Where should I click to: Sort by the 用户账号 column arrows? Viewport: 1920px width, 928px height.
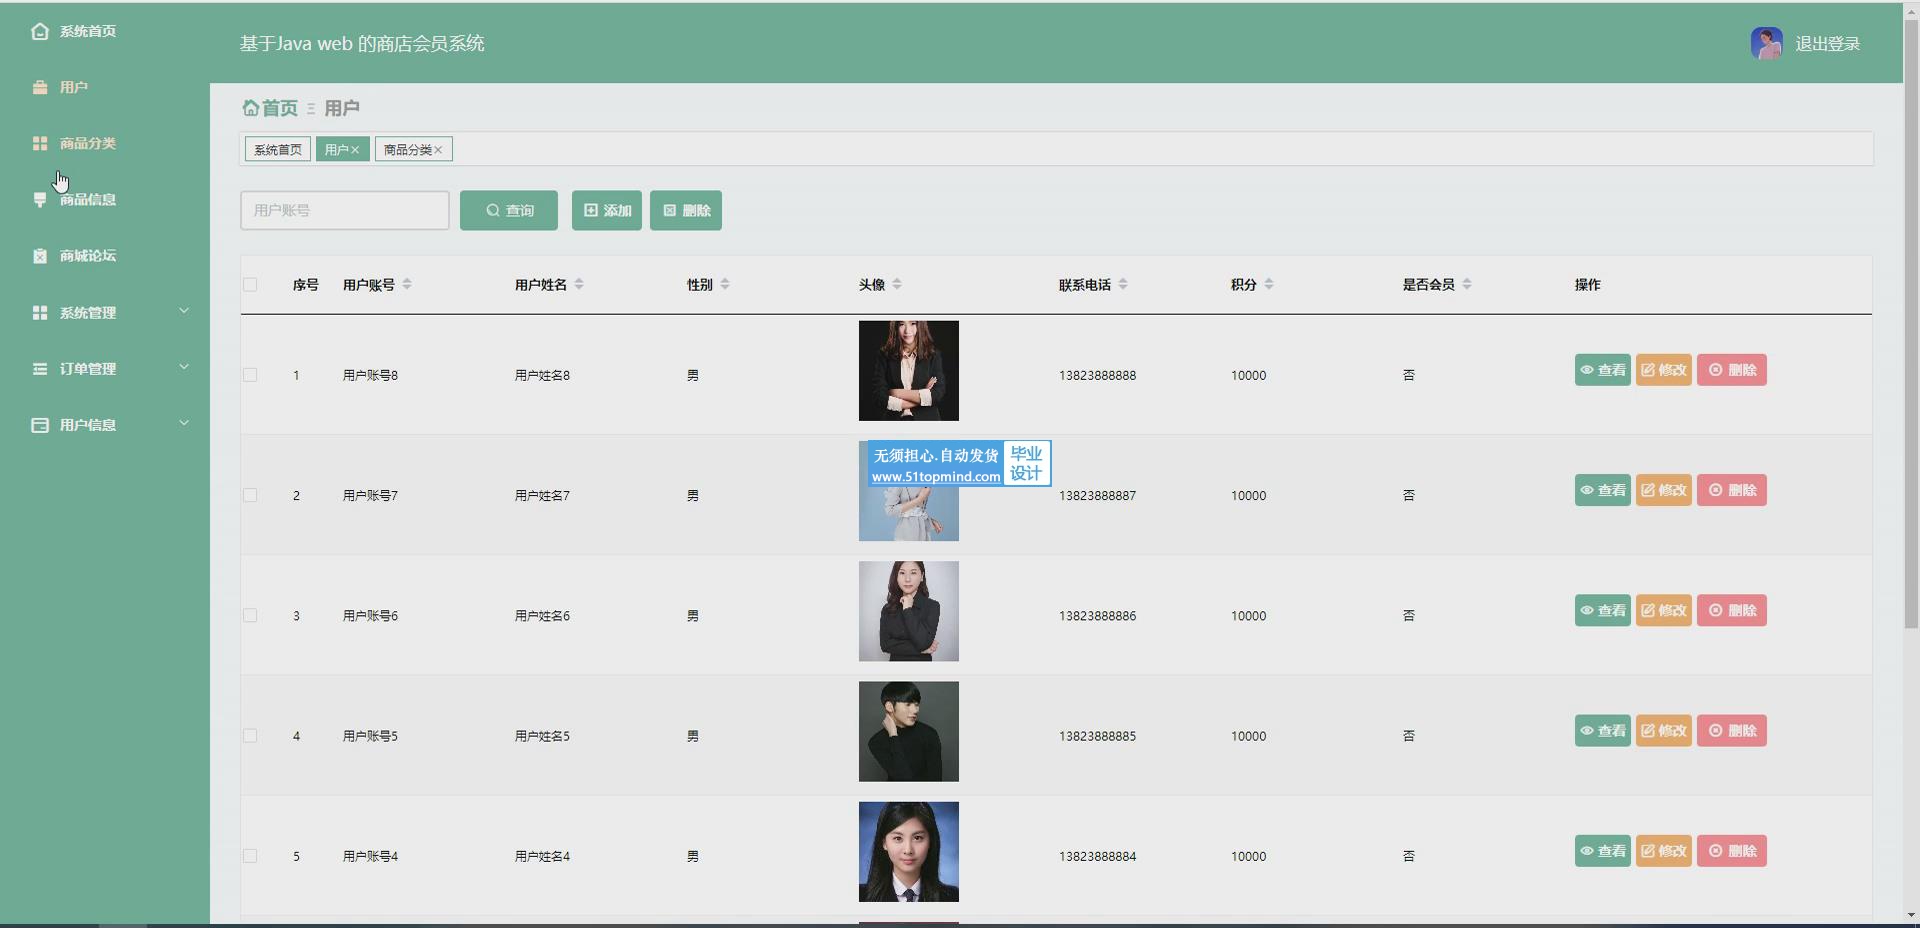[407, 284]
